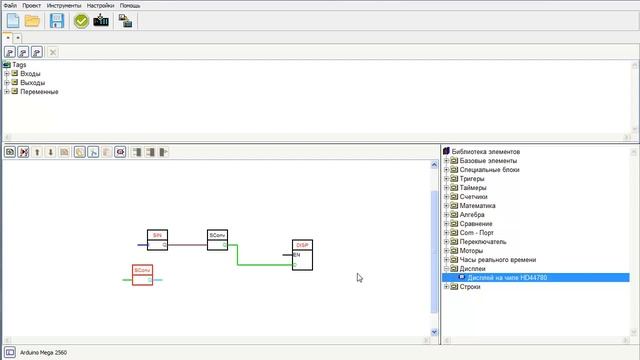
Task: Select Часы реального времени library item
Action: click(498, 260)
